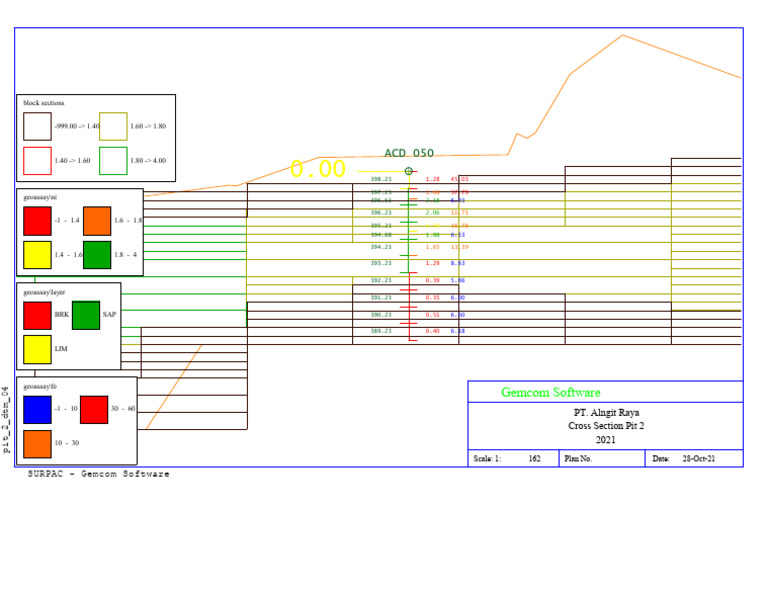The image size is (768, 594).
Task: Click the red 1.40 -> 1.60 block box
Action: click(37, 161)
